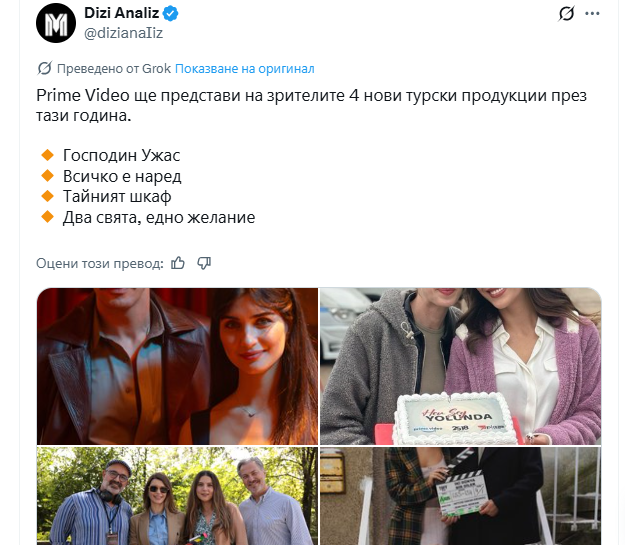Click the Оцени този превод label
This screenshot has width=625, height=545.
tap(100, 263)
